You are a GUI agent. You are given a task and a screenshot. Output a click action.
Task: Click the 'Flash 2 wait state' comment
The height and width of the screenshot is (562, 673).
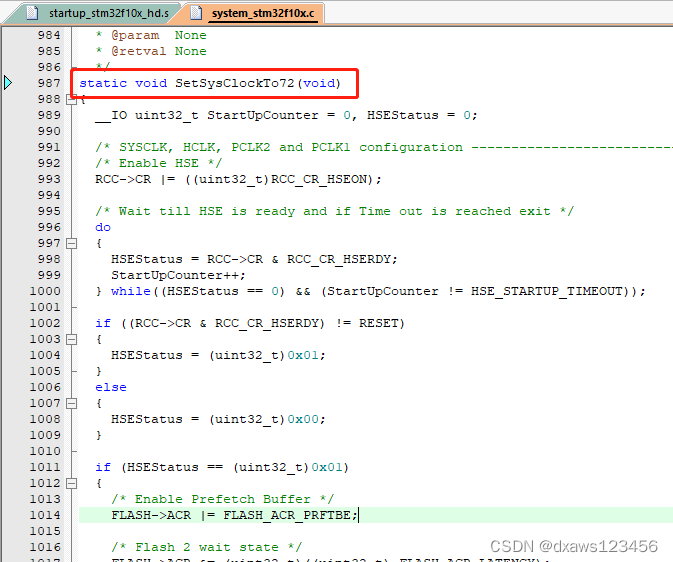click(206, 547)
